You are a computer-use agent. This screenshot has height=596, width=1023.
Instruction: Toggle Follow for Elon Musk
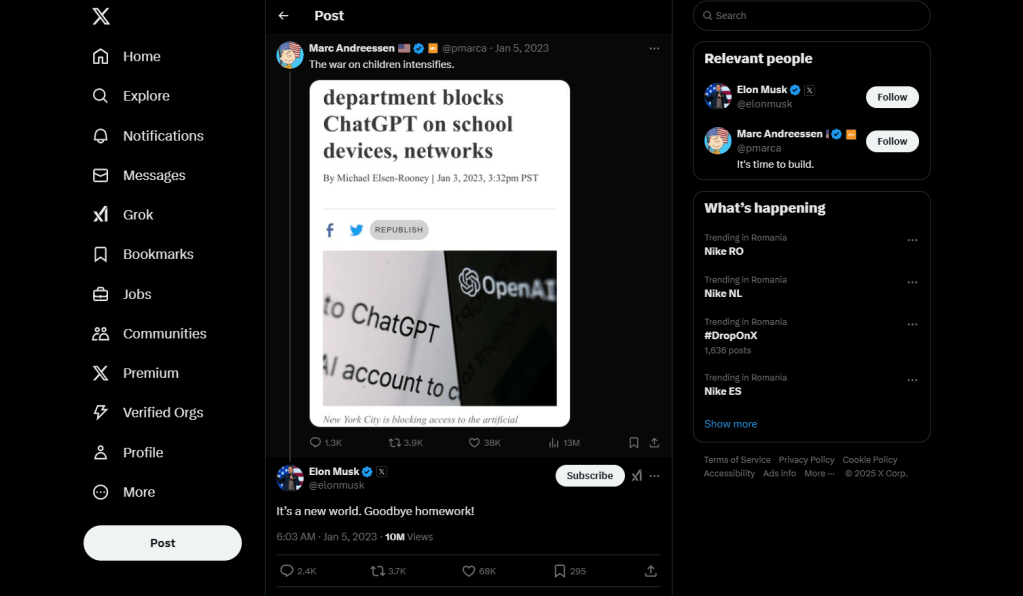tap(892, 97)
